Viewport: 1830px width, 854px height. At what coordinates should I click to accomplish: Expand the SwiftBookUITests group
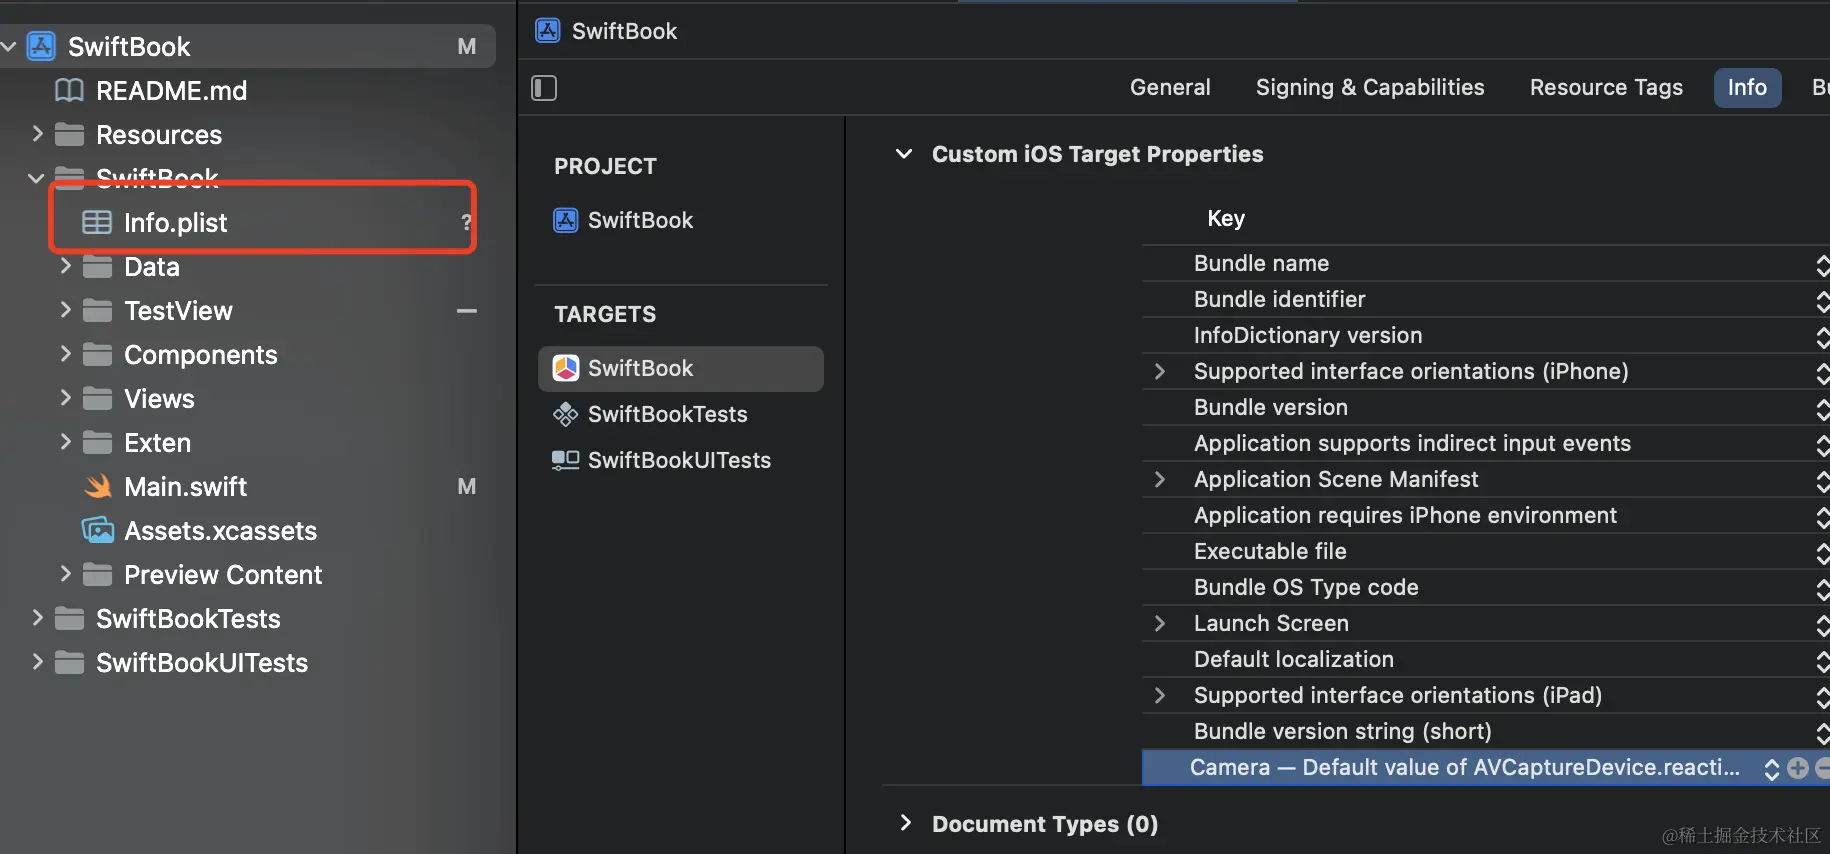pos(37,661)
